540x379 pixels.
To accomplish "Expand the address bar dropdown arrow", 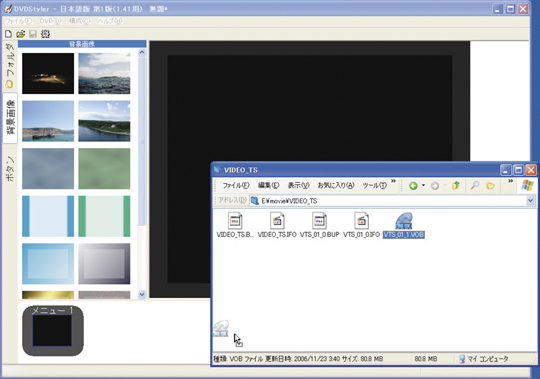I will coord(531,200).
